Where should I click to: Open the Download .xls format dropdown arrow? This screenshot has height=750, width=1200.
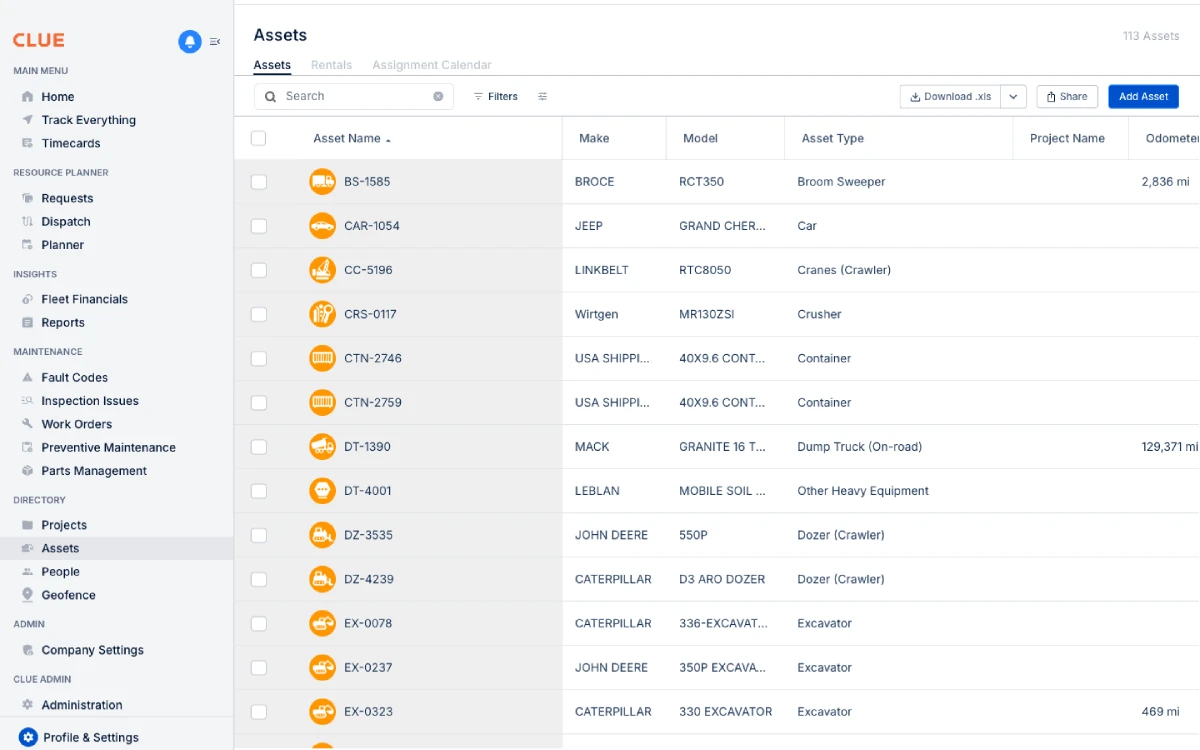point(1013,96)
